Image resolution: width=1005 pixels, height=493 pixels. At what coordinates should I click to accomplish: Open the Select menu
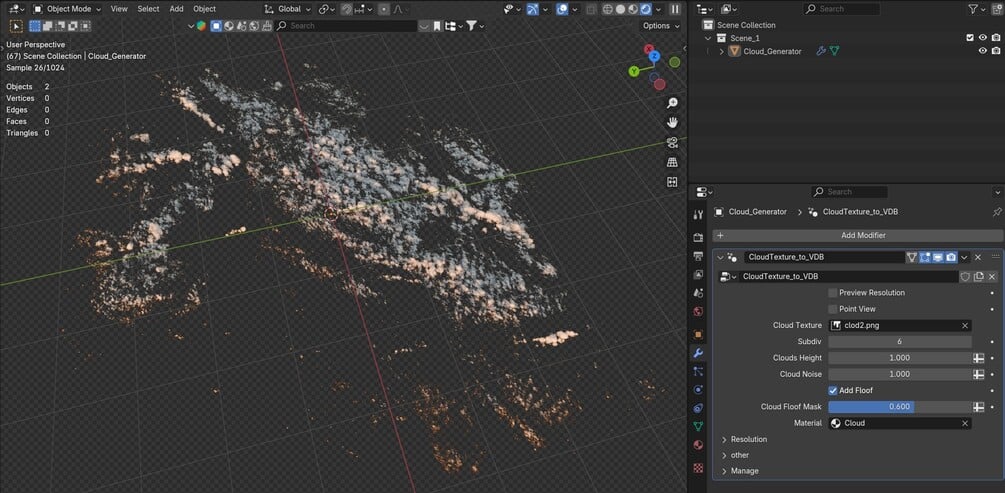(x=149, y=9)
